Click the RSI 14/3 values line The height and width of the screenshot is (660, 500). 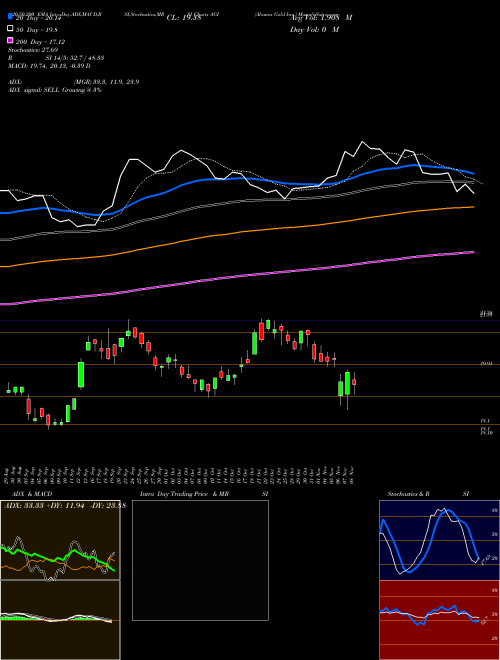(56, 58)
